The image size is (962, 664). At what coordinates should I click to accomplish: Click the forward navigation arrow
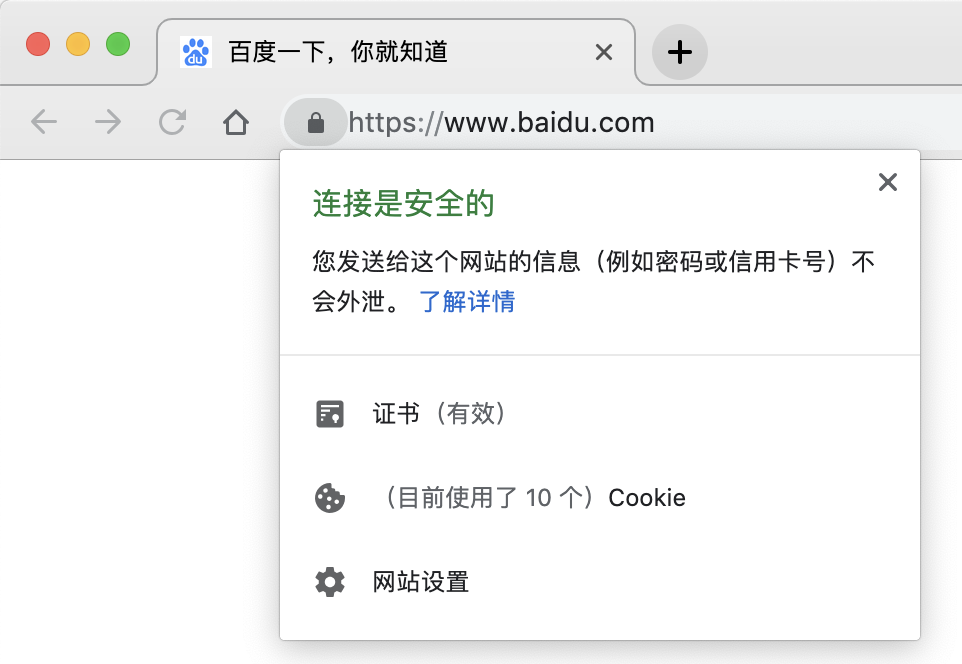pyautogui.click(x=107, y=123)
